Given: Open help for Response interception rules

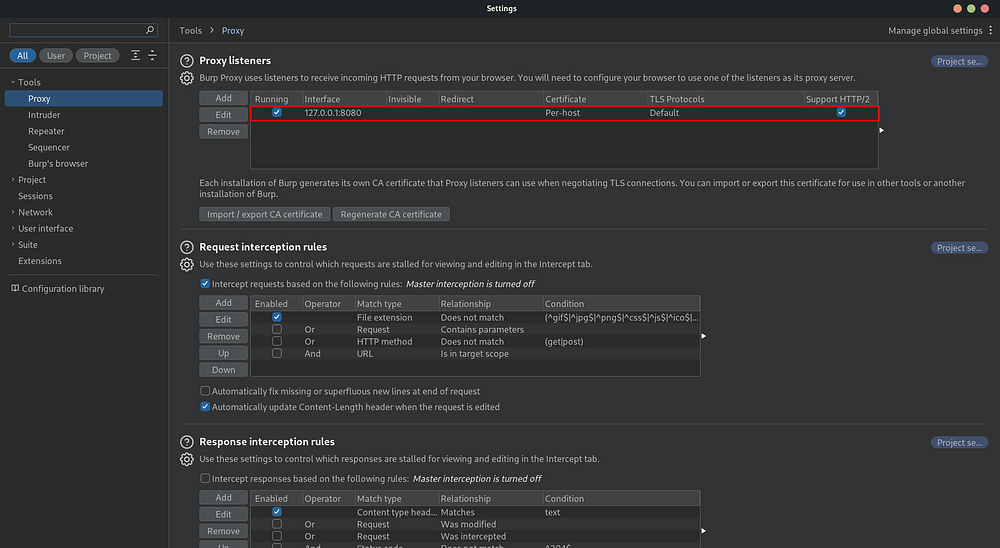Looking at the screenshot, I should tap(186, 441).
